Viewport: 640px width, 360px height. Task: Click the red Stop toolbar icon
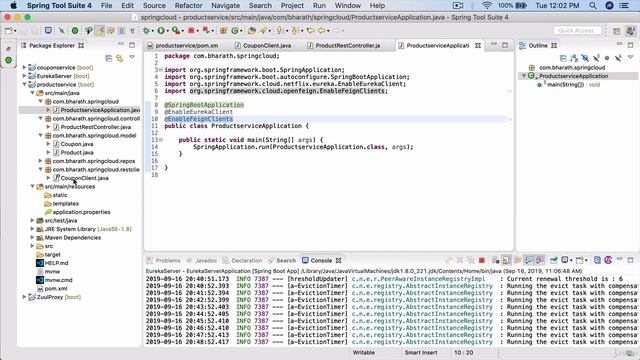click(191, 31)
